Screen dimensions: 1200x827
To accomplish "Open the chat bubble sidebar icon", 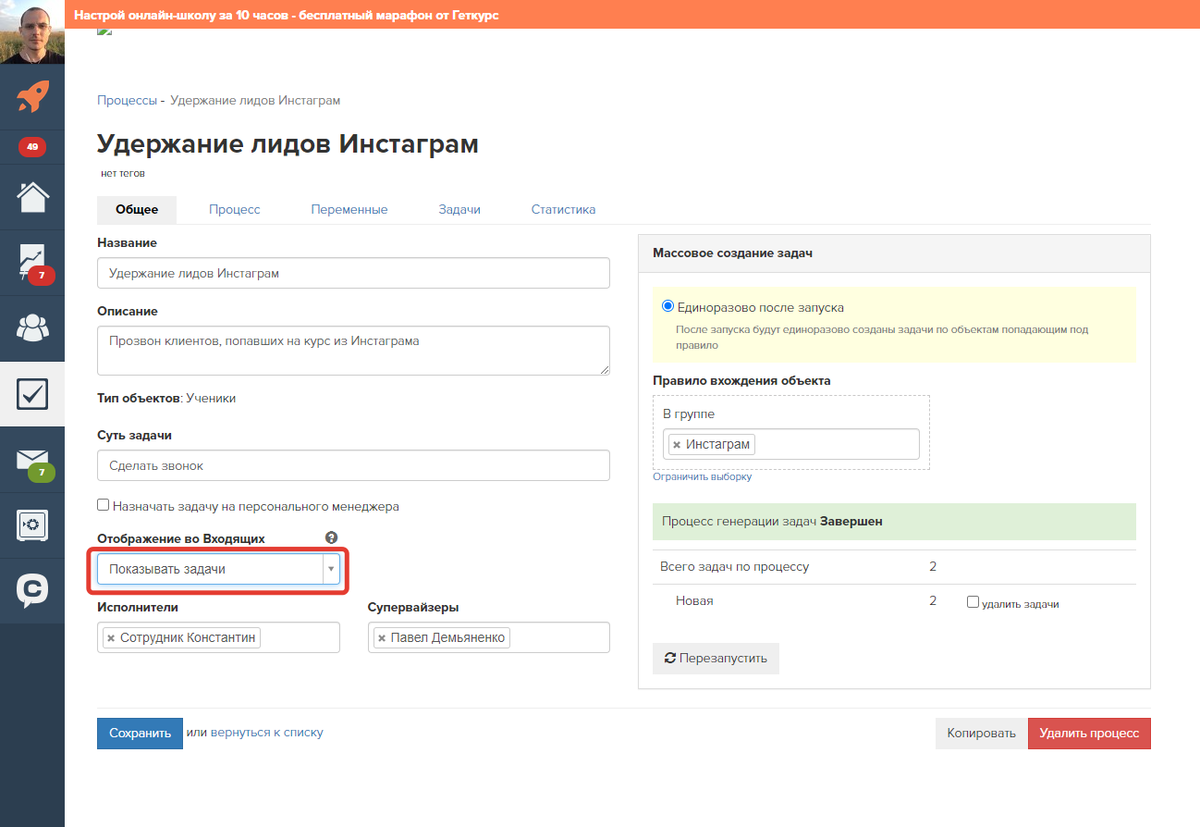I will point(32,591).
